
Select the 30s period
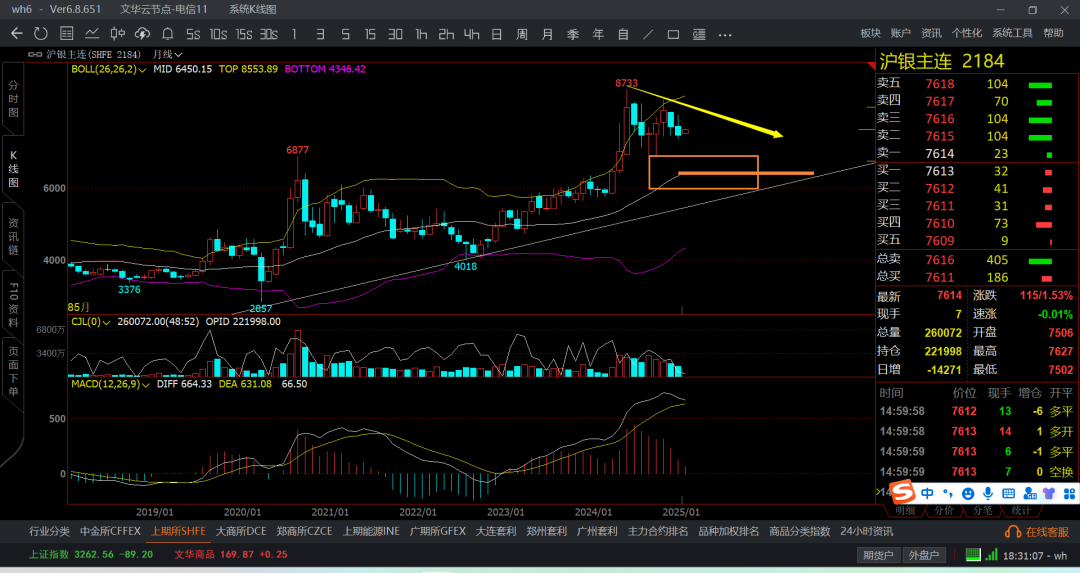(x=269, y=34)
